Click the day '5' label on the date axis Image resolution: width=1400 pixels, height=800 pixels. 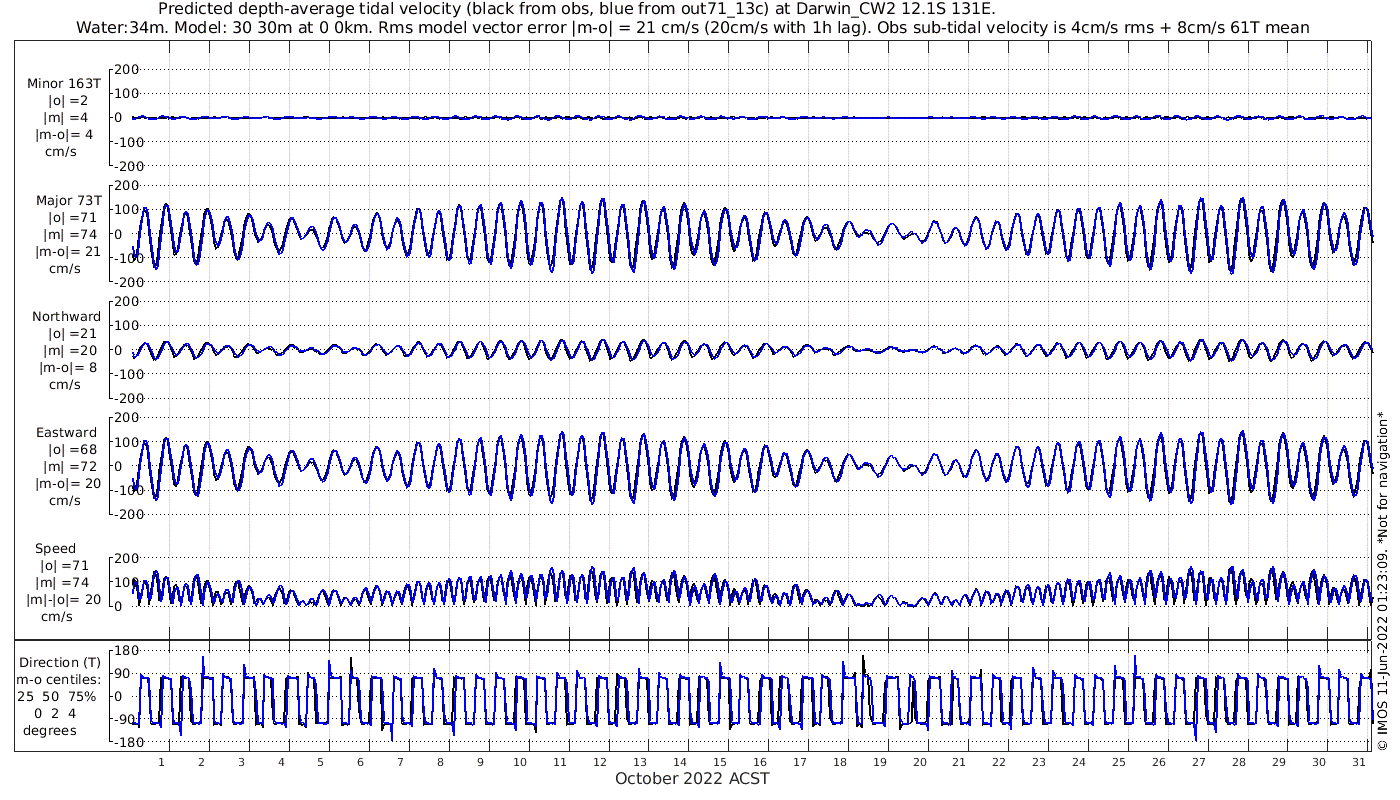coord(321,762)
